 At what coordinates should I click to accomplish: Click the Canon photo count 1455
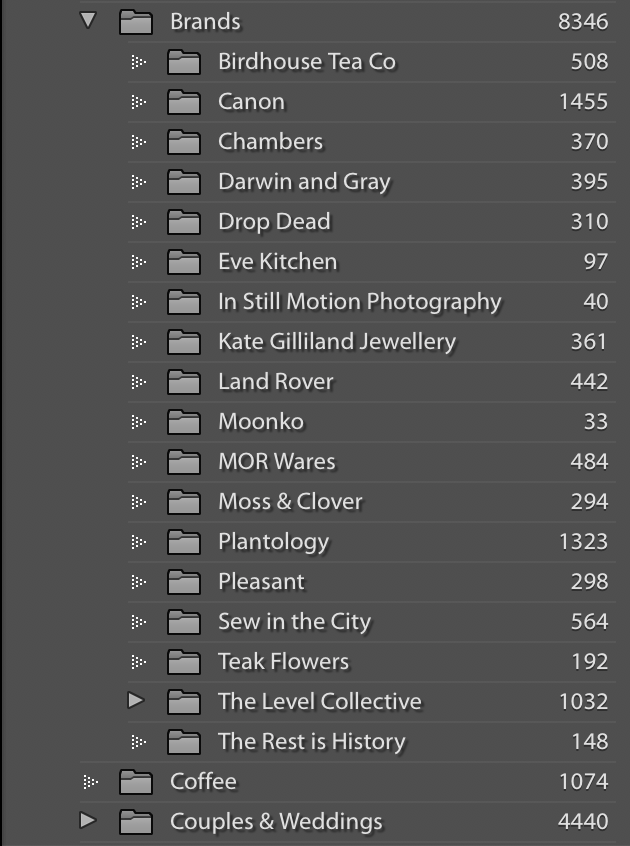pos(584,101)
